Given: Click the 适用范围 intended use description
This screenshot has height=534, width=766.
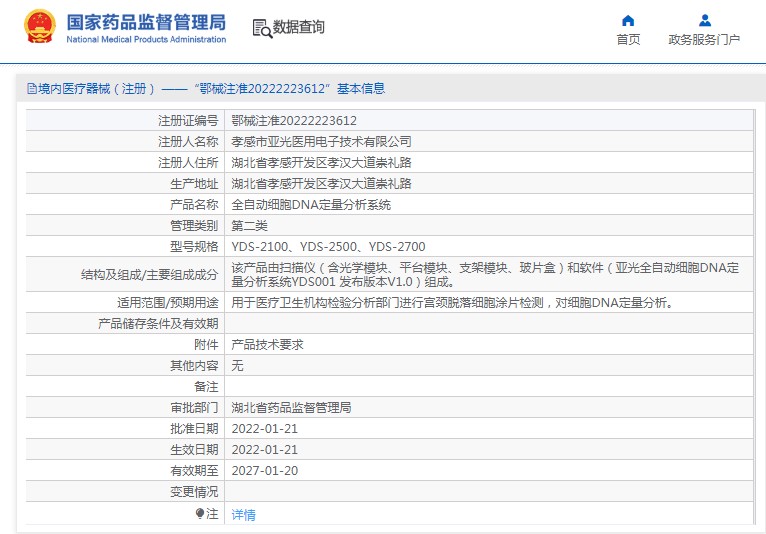Looking at the screenshot, I should coord(452,303).
